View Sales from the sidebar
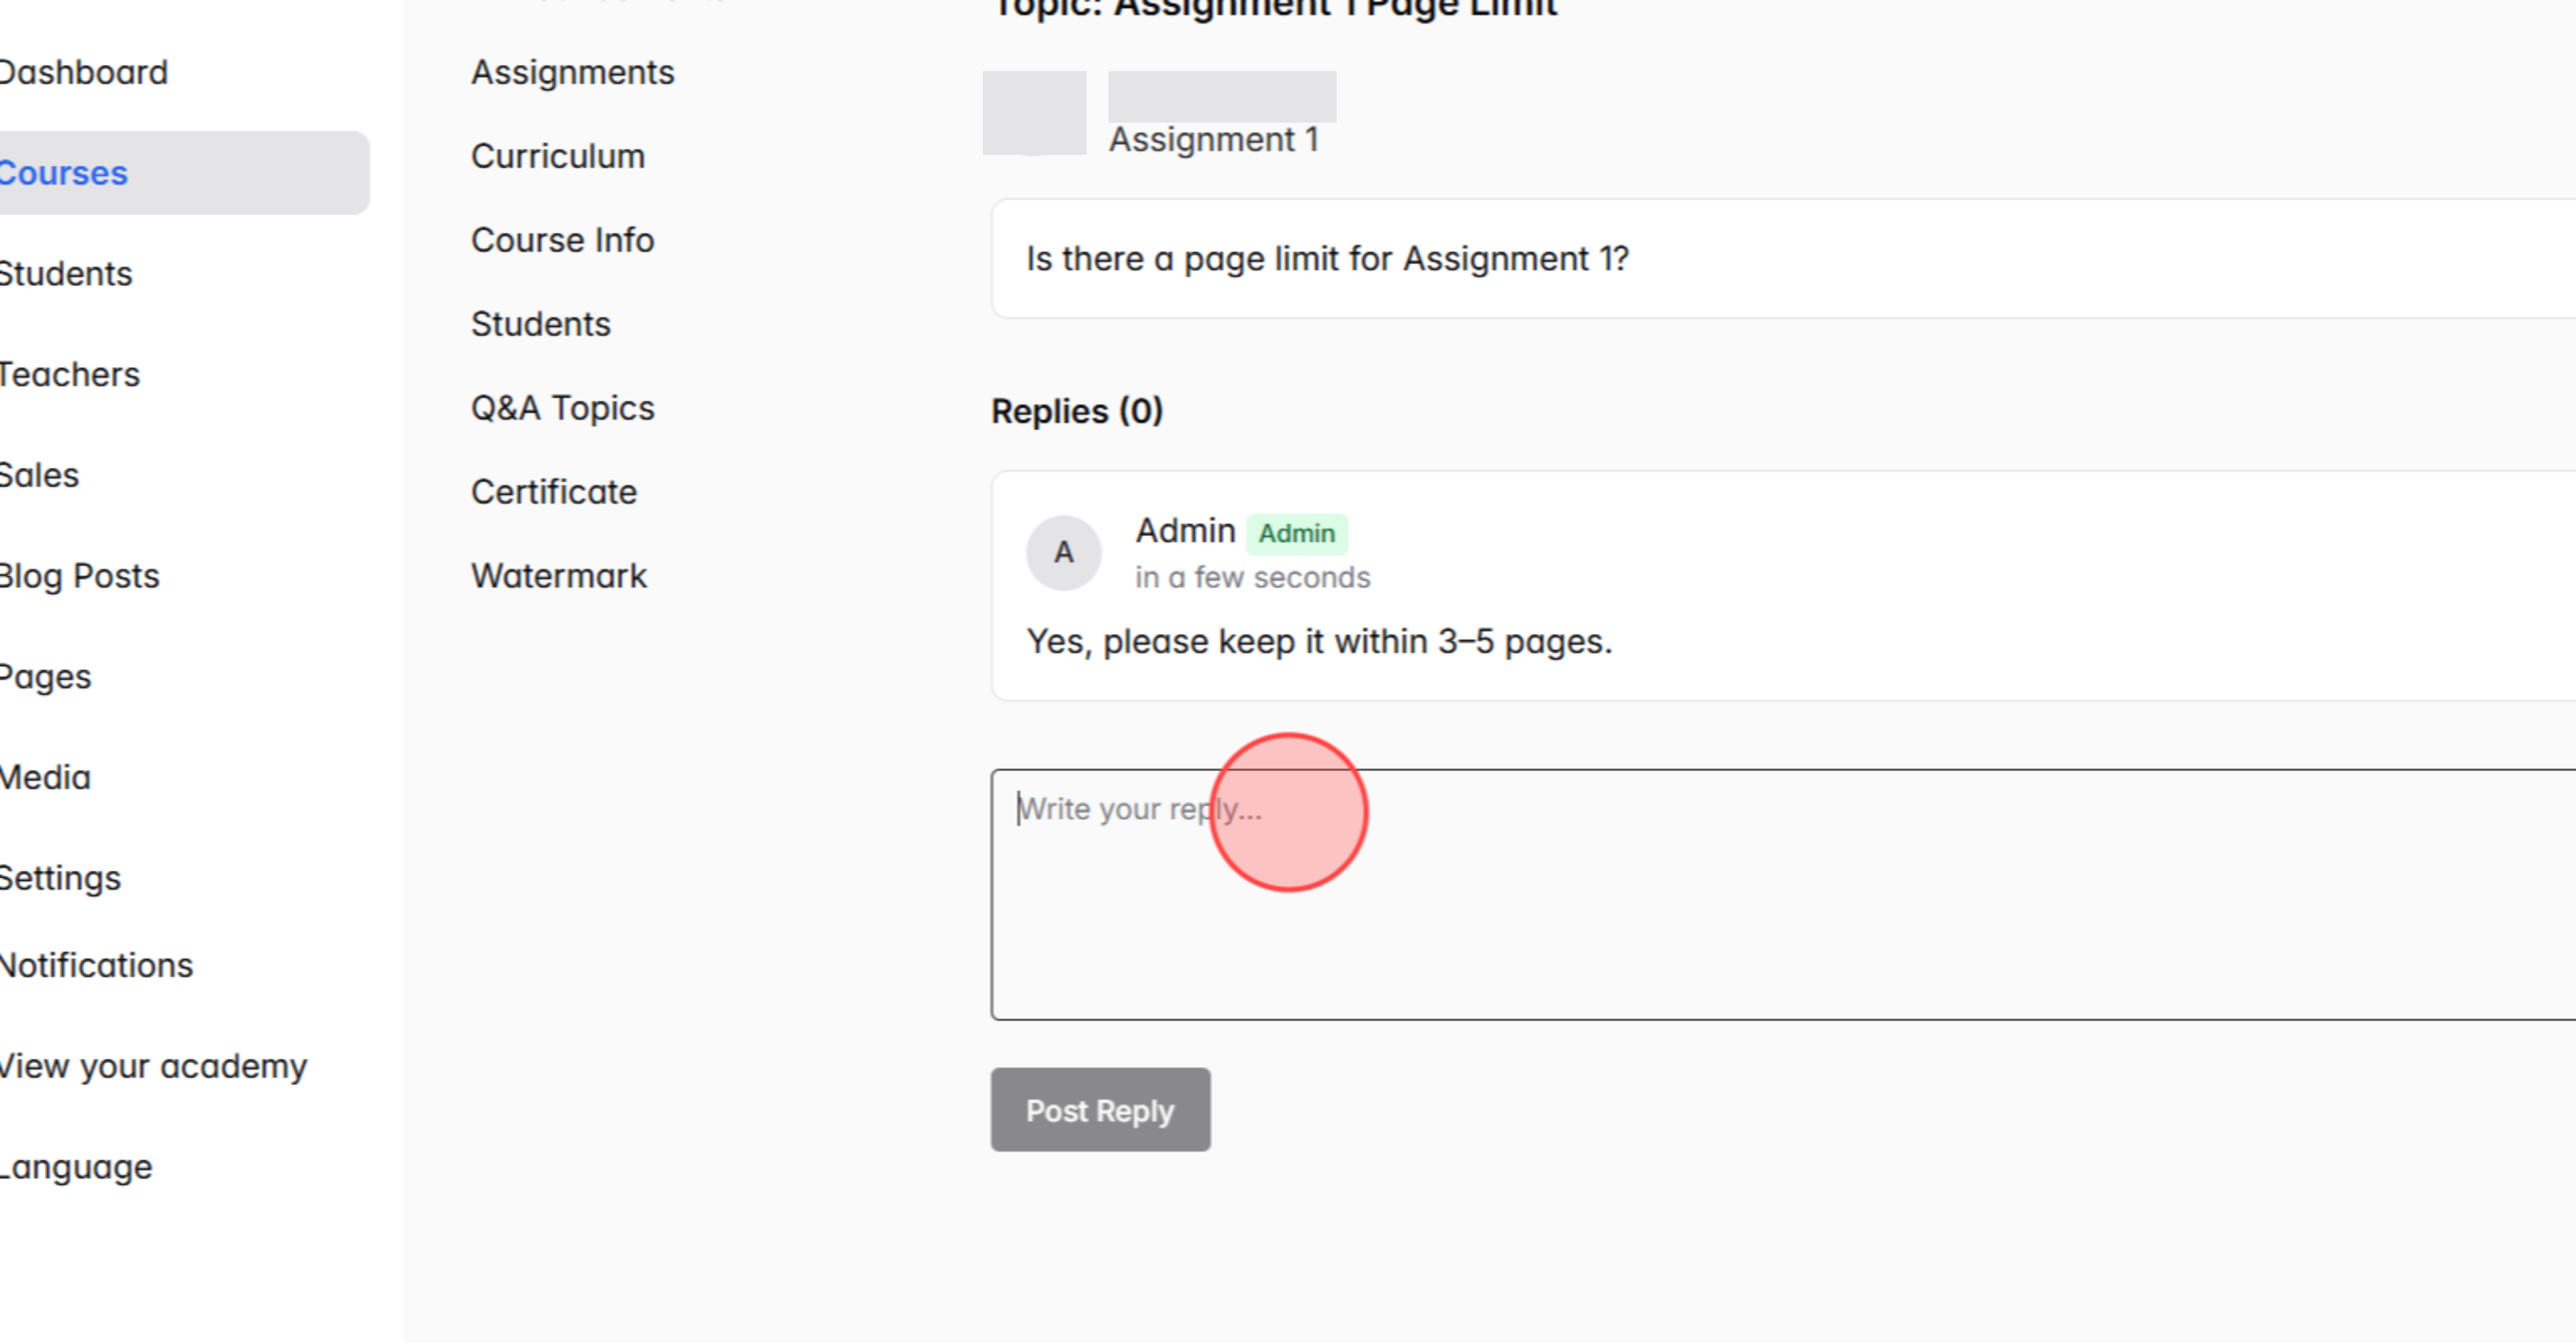This screenshot has width=2576, height=1343. pos(40,475)
